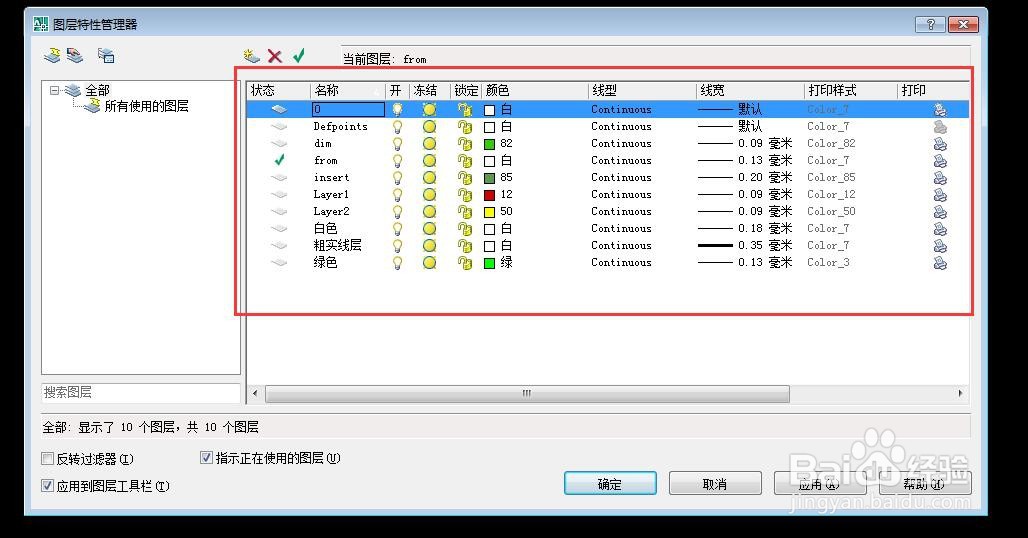Open color picker for insert swatch 85
This screenshot has height=538, width=1028.
(489, 178)
